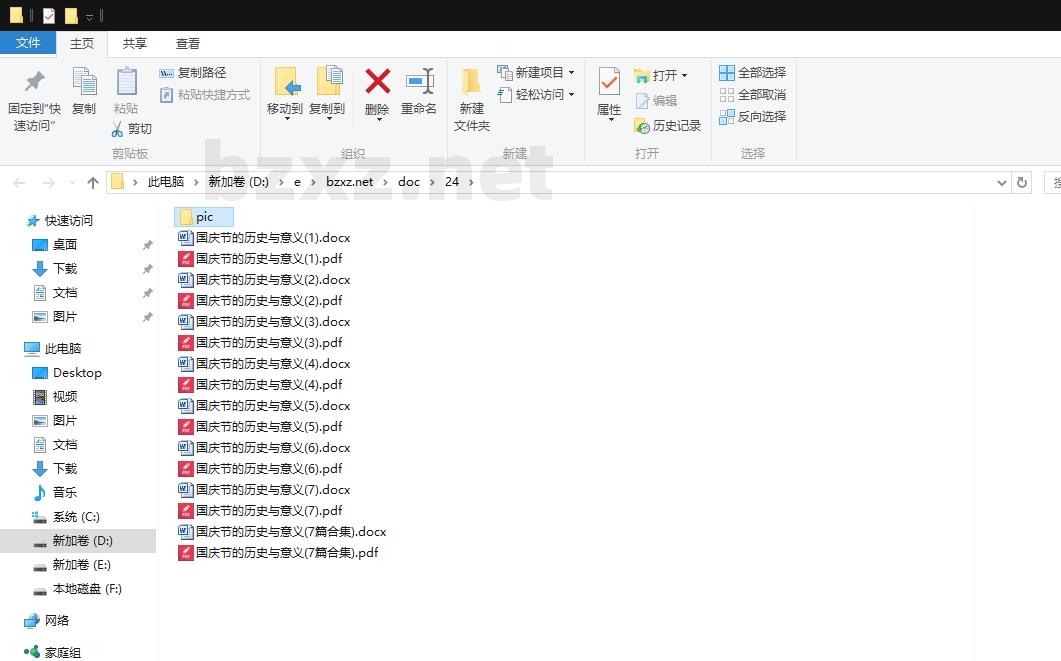Click Pin to Quick Access icon
The height and width of the screenshot is (661, 1061).
point(34,82)
